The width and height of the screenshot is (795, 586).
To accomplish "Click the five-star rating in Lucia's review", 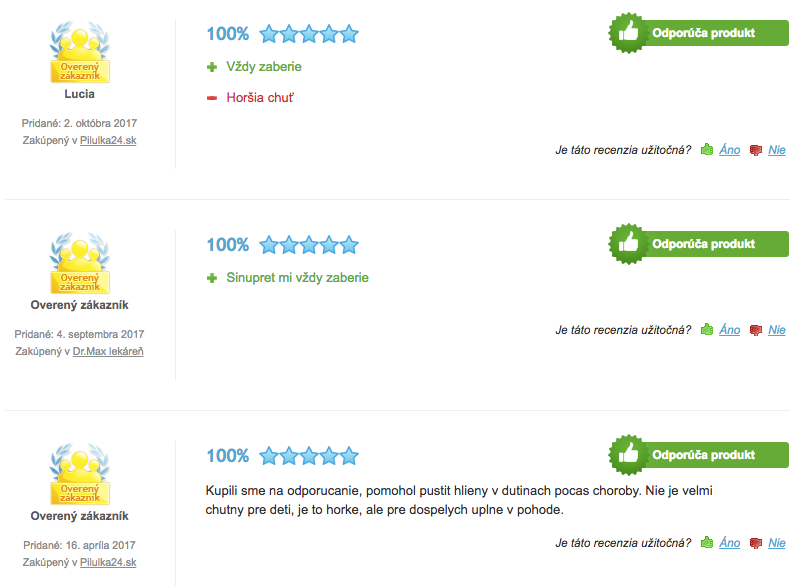I will coord(309,34).
